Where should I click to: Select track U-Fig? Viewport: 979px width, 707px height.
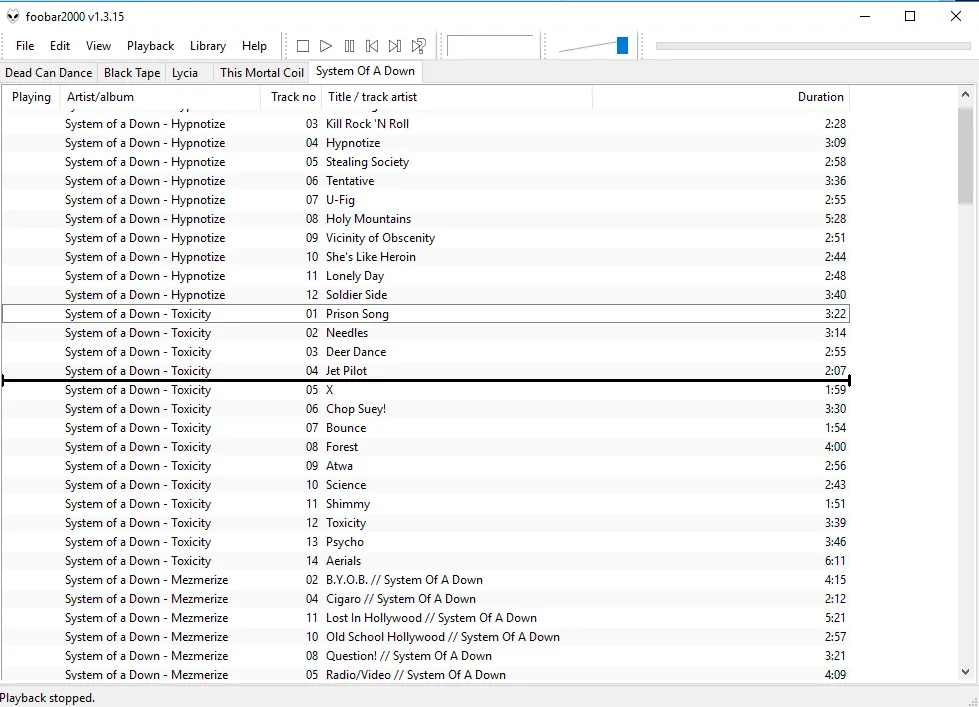(x=426, y=200)
